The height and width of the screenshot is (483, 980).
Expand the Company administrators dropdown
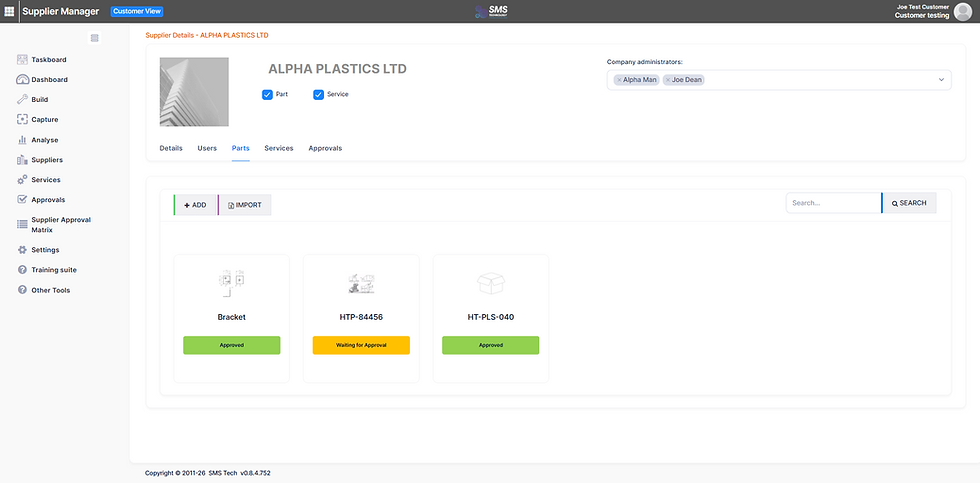[x=941, y=80]
